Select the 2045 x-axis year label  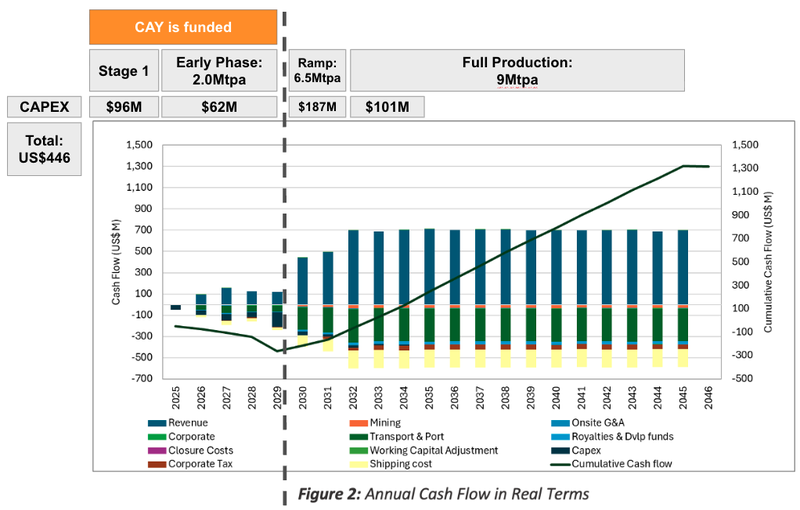[x=684, y=393]
